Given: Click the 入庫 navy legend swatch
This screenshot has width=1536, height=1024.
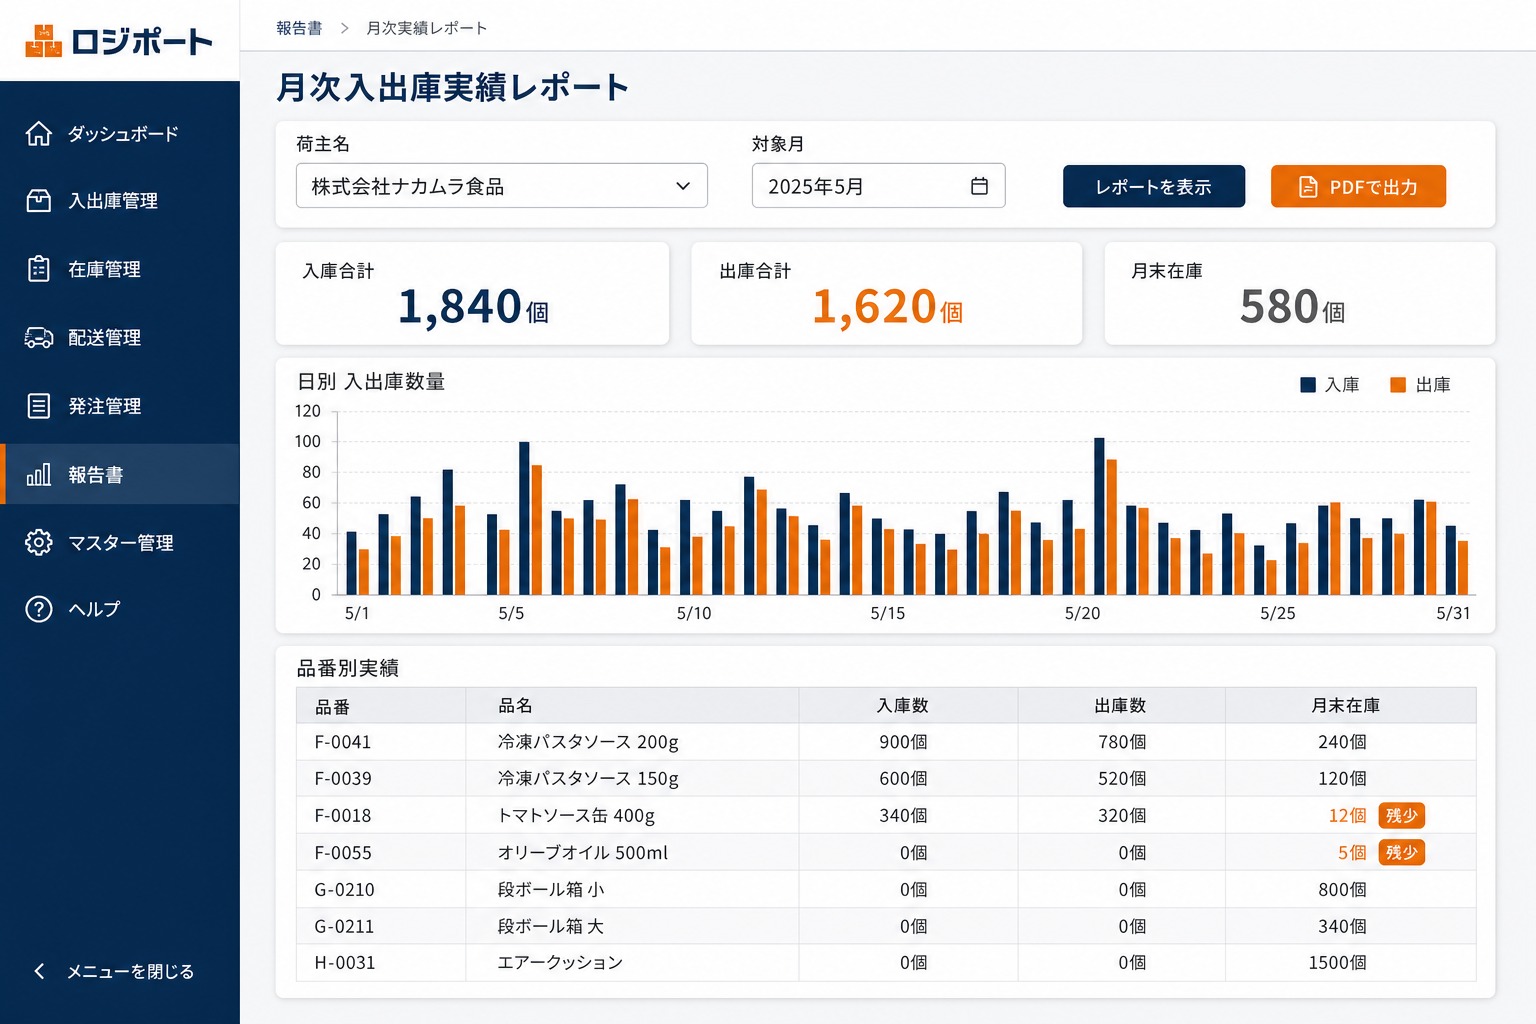Looking at the screenshot, I should [1307, 385].
